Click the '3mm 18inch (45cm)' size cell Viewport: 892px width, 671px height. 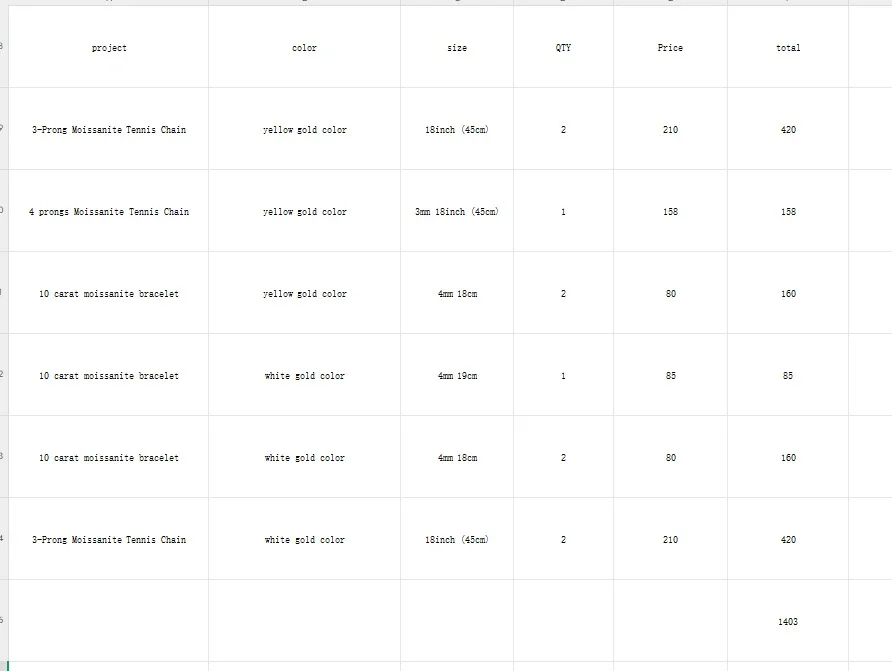click(x=457, y=212)
